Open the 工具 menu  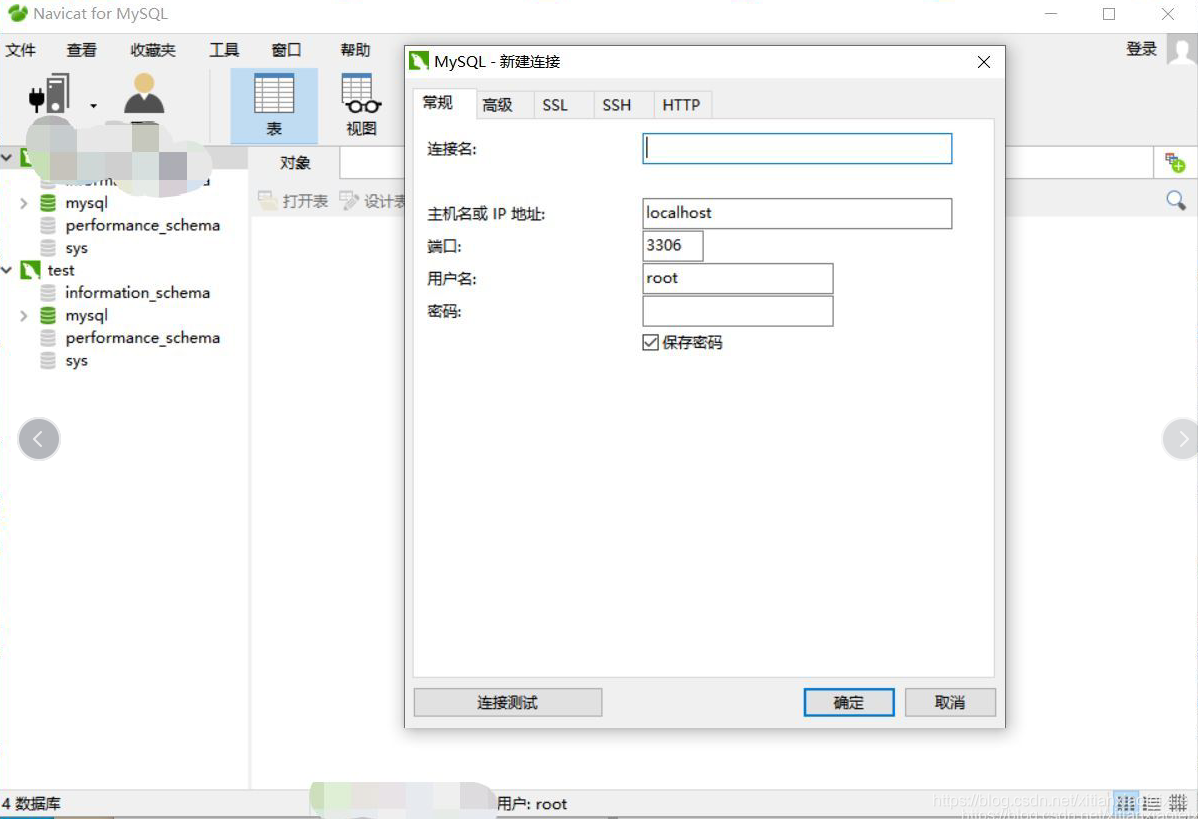[x=224, y=50]
